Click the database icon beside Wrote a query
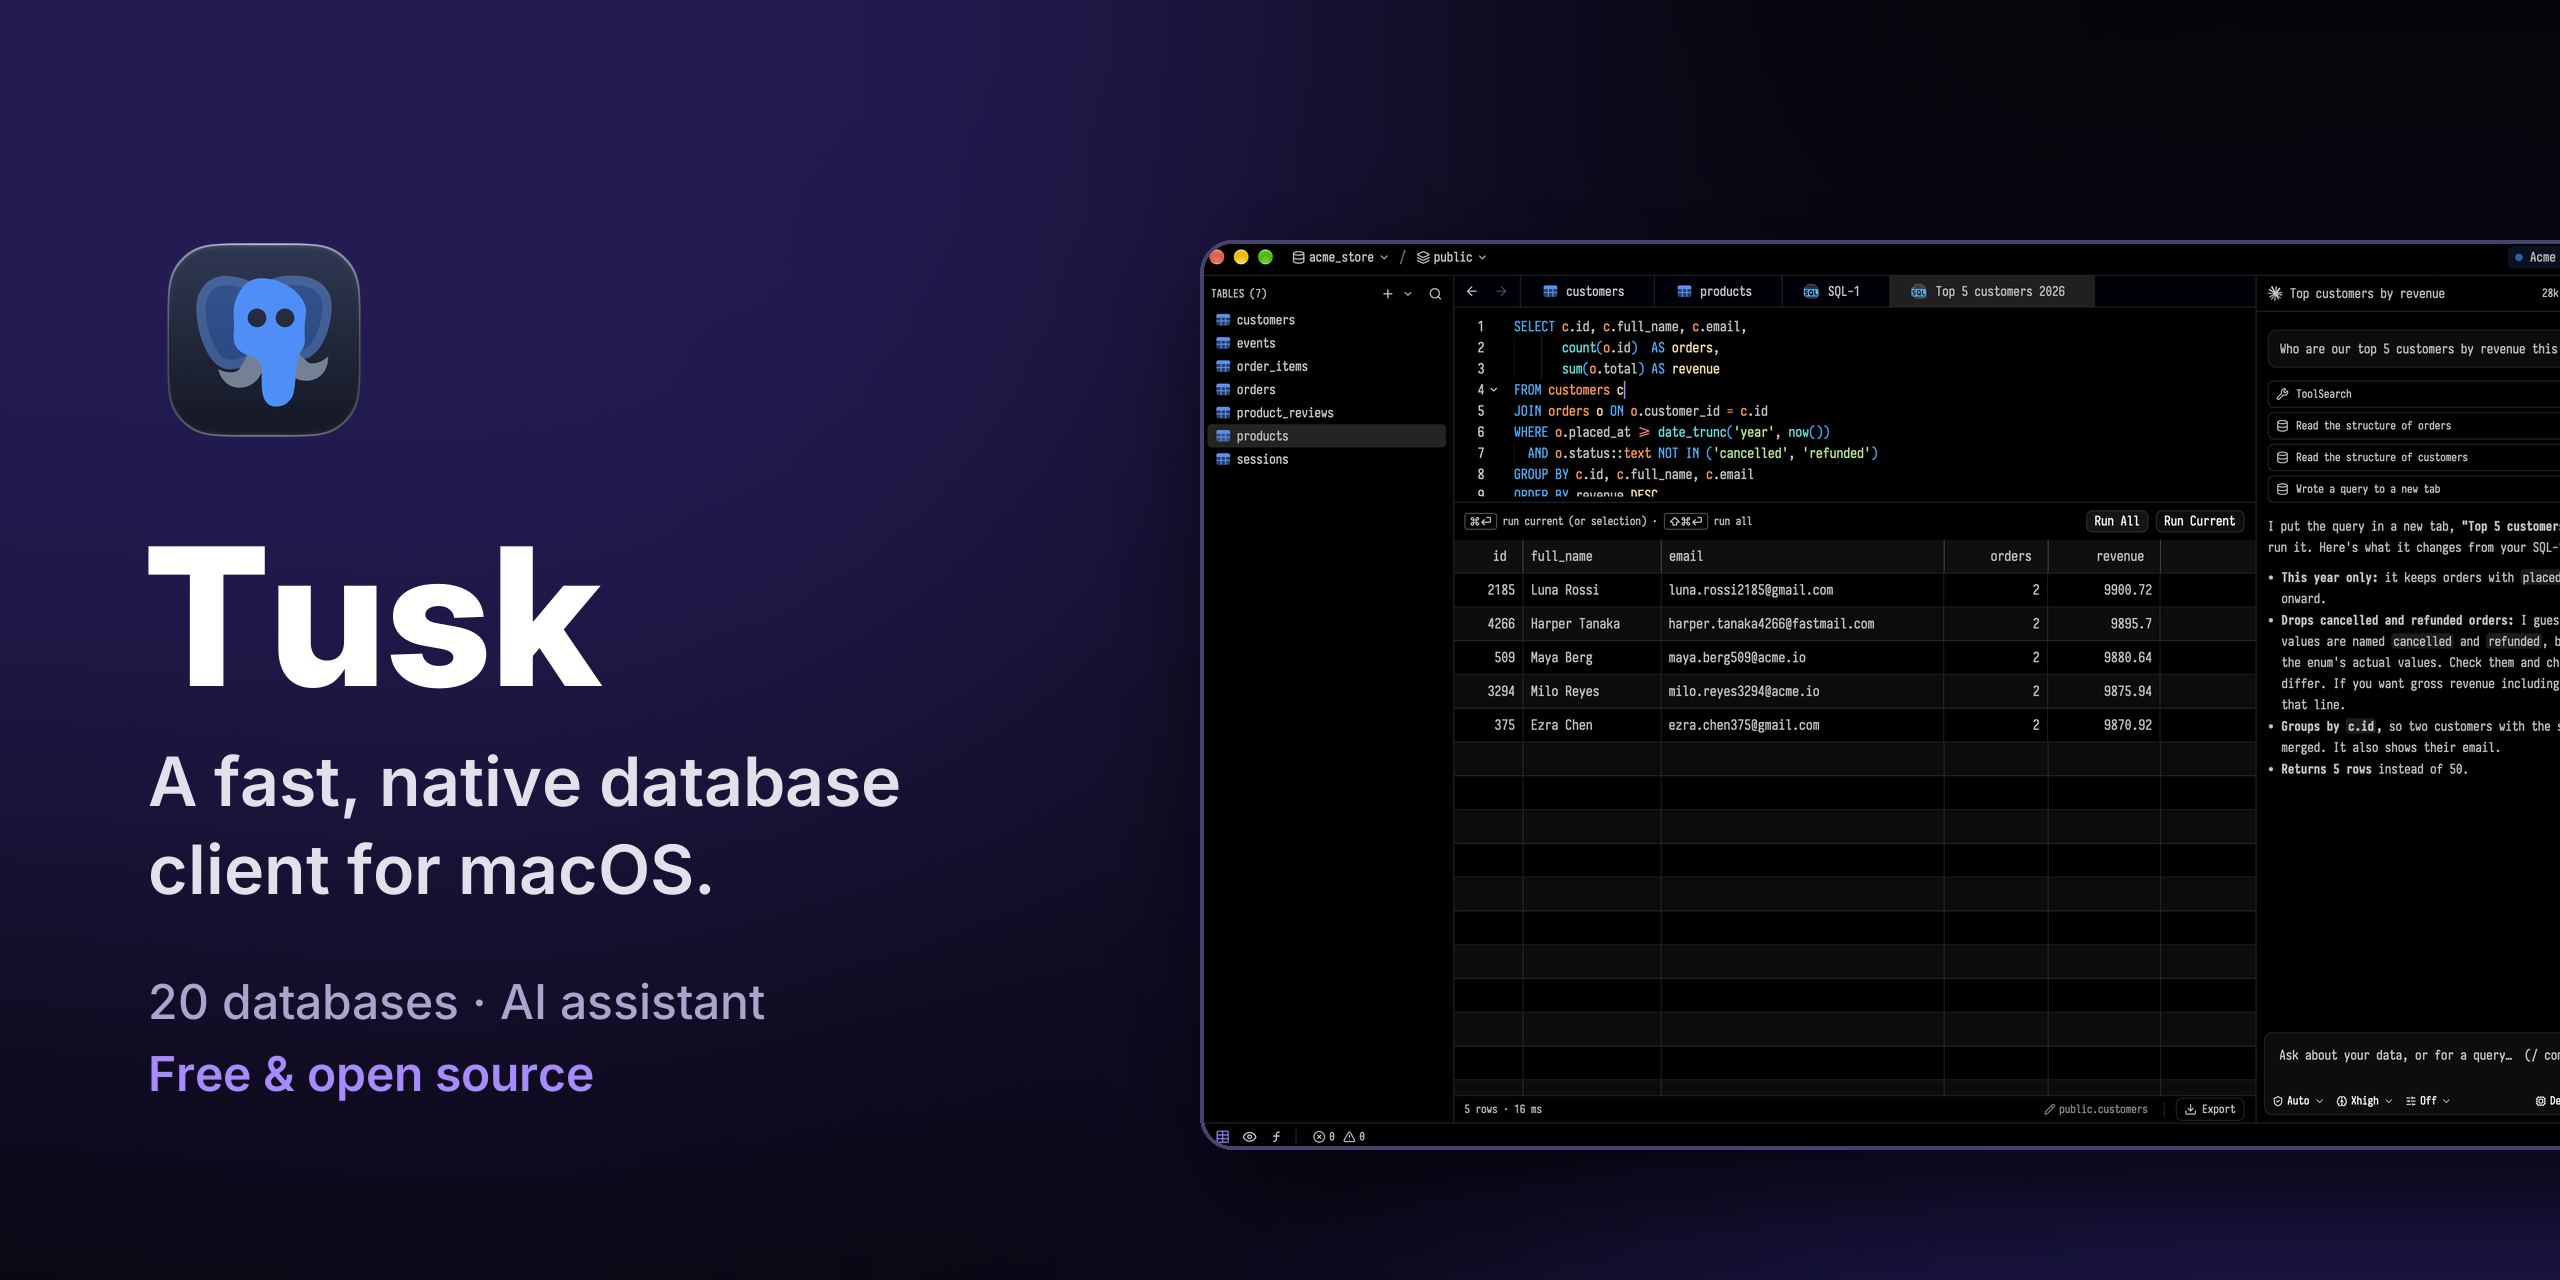 tap(2283, 489)
